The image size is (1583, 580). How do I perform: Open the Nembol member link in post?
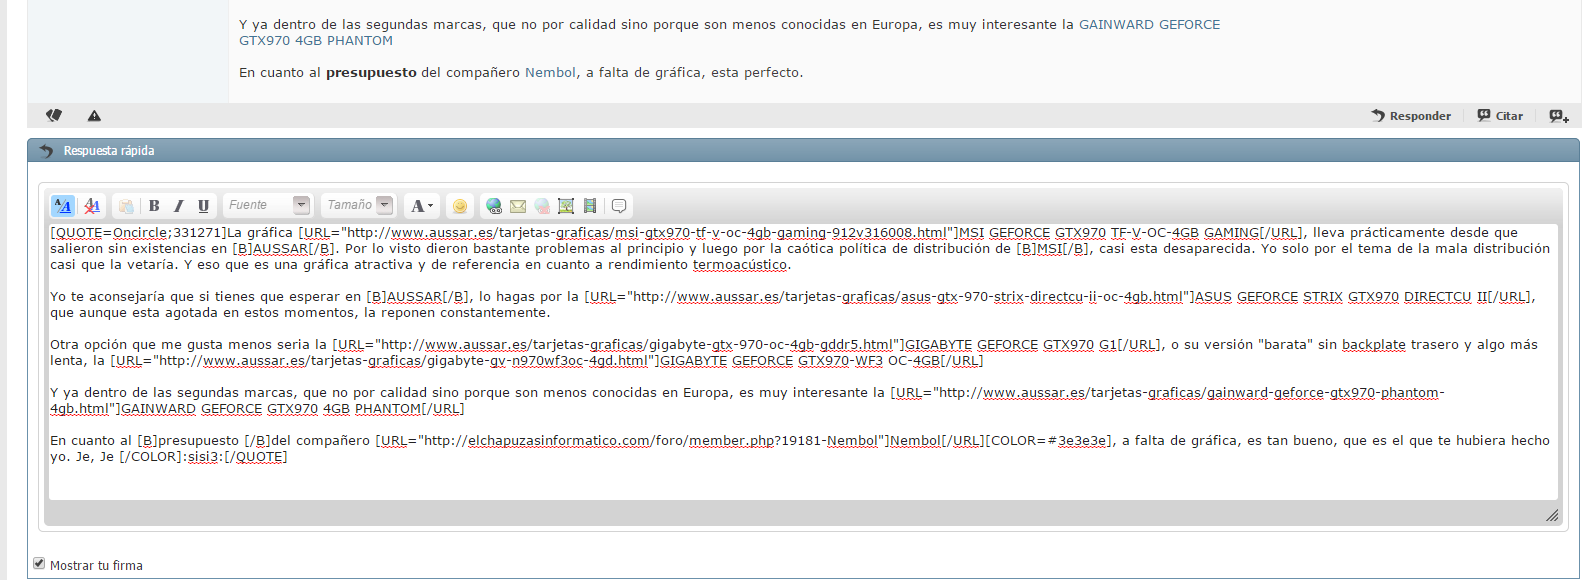click(x=550, y=73)
